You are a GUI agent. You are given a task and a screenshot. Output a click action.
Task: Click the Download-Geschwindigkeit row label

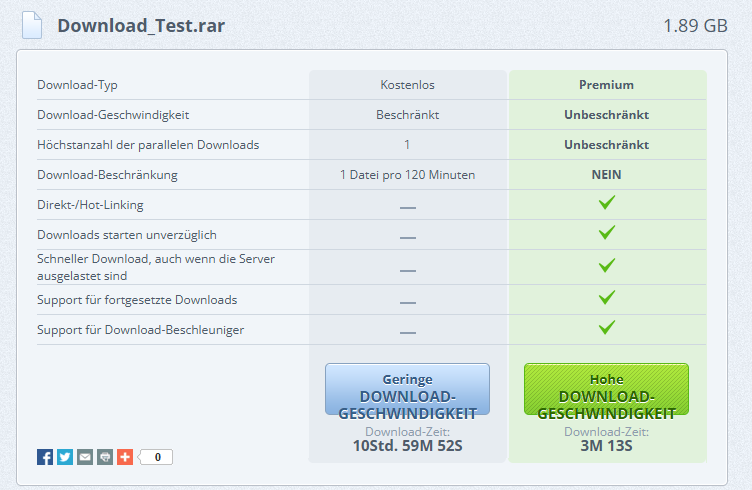[113, 115]
